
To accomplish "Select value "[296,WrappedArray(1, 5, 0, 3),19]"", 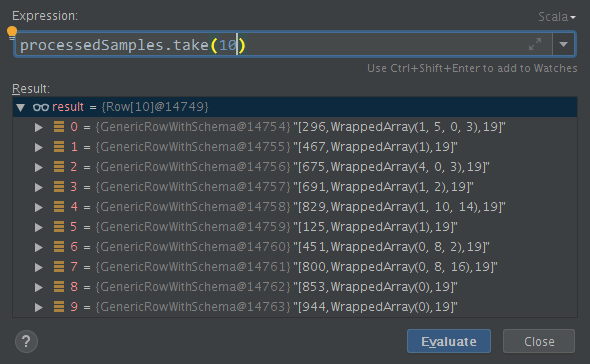I will (x=399, y=127).
